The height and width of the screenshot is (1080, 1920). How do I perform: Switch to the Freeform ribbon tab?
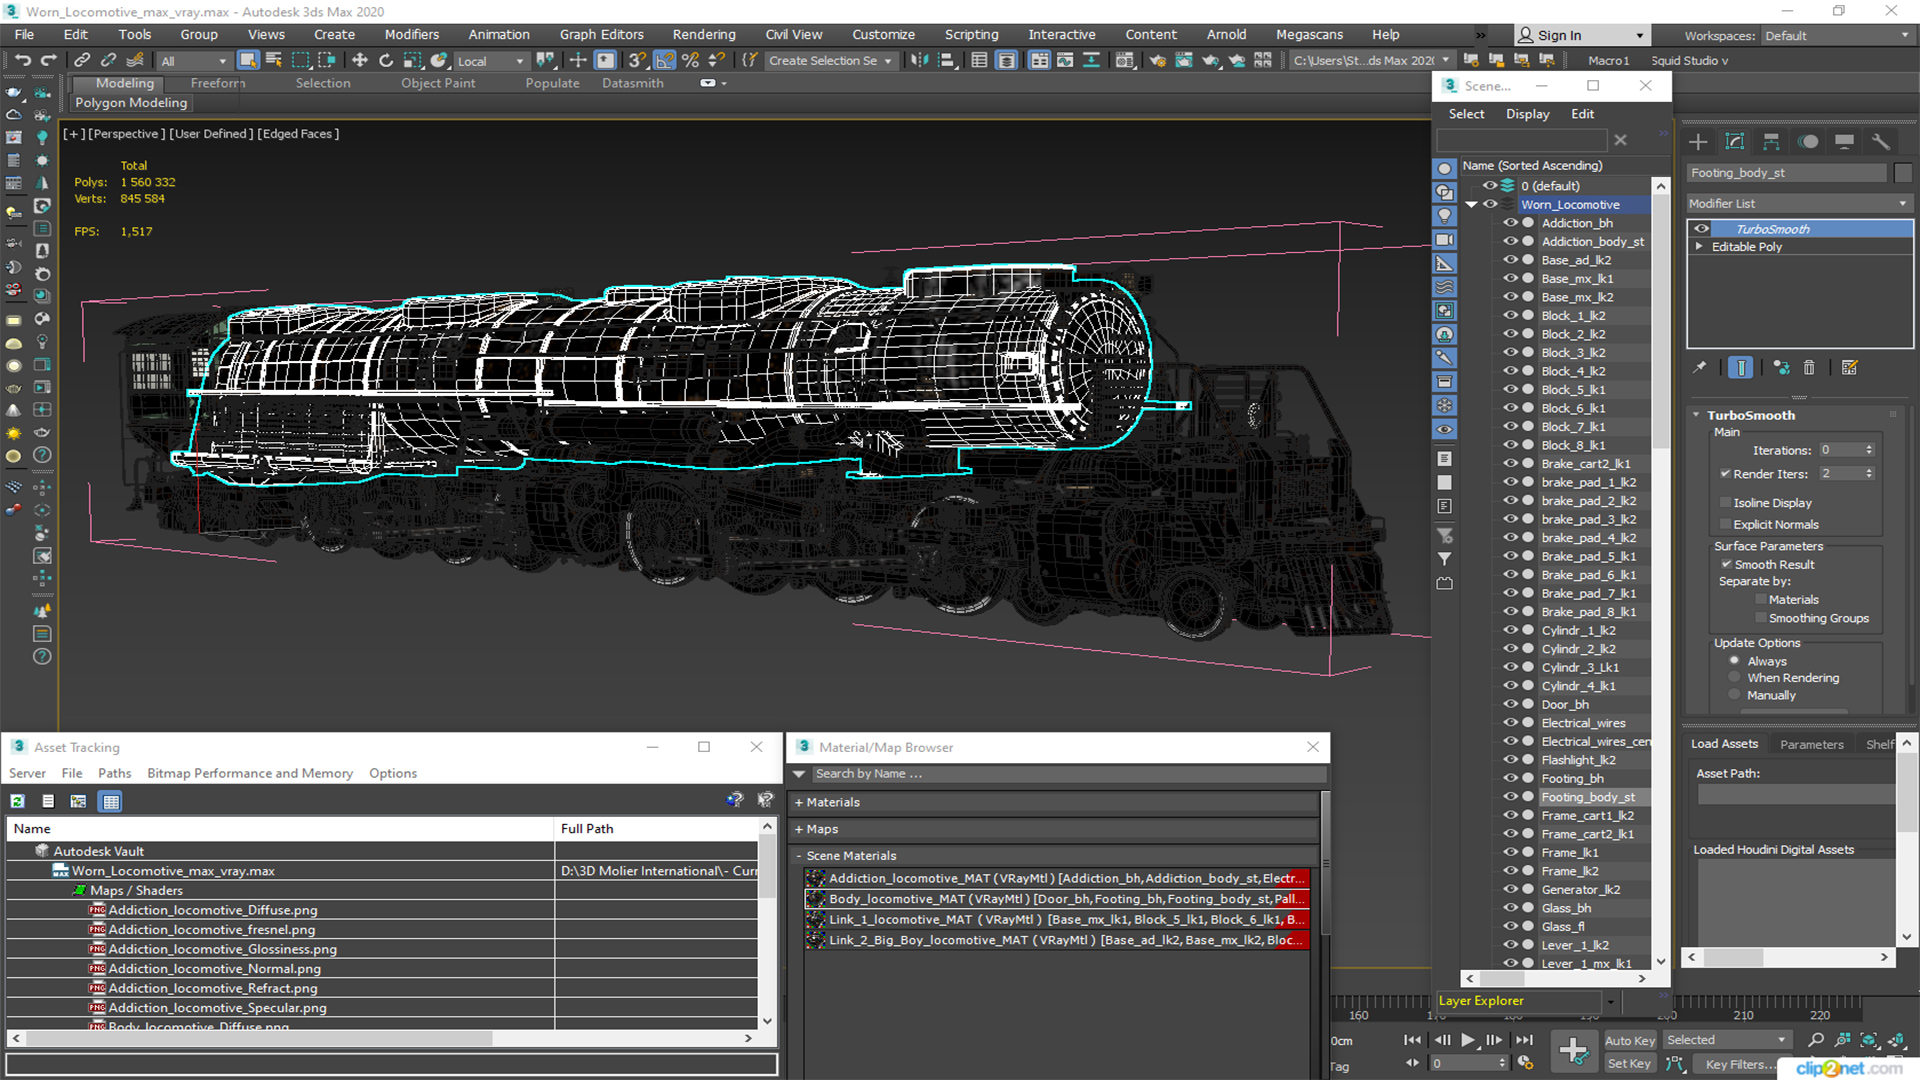(218, 83)
